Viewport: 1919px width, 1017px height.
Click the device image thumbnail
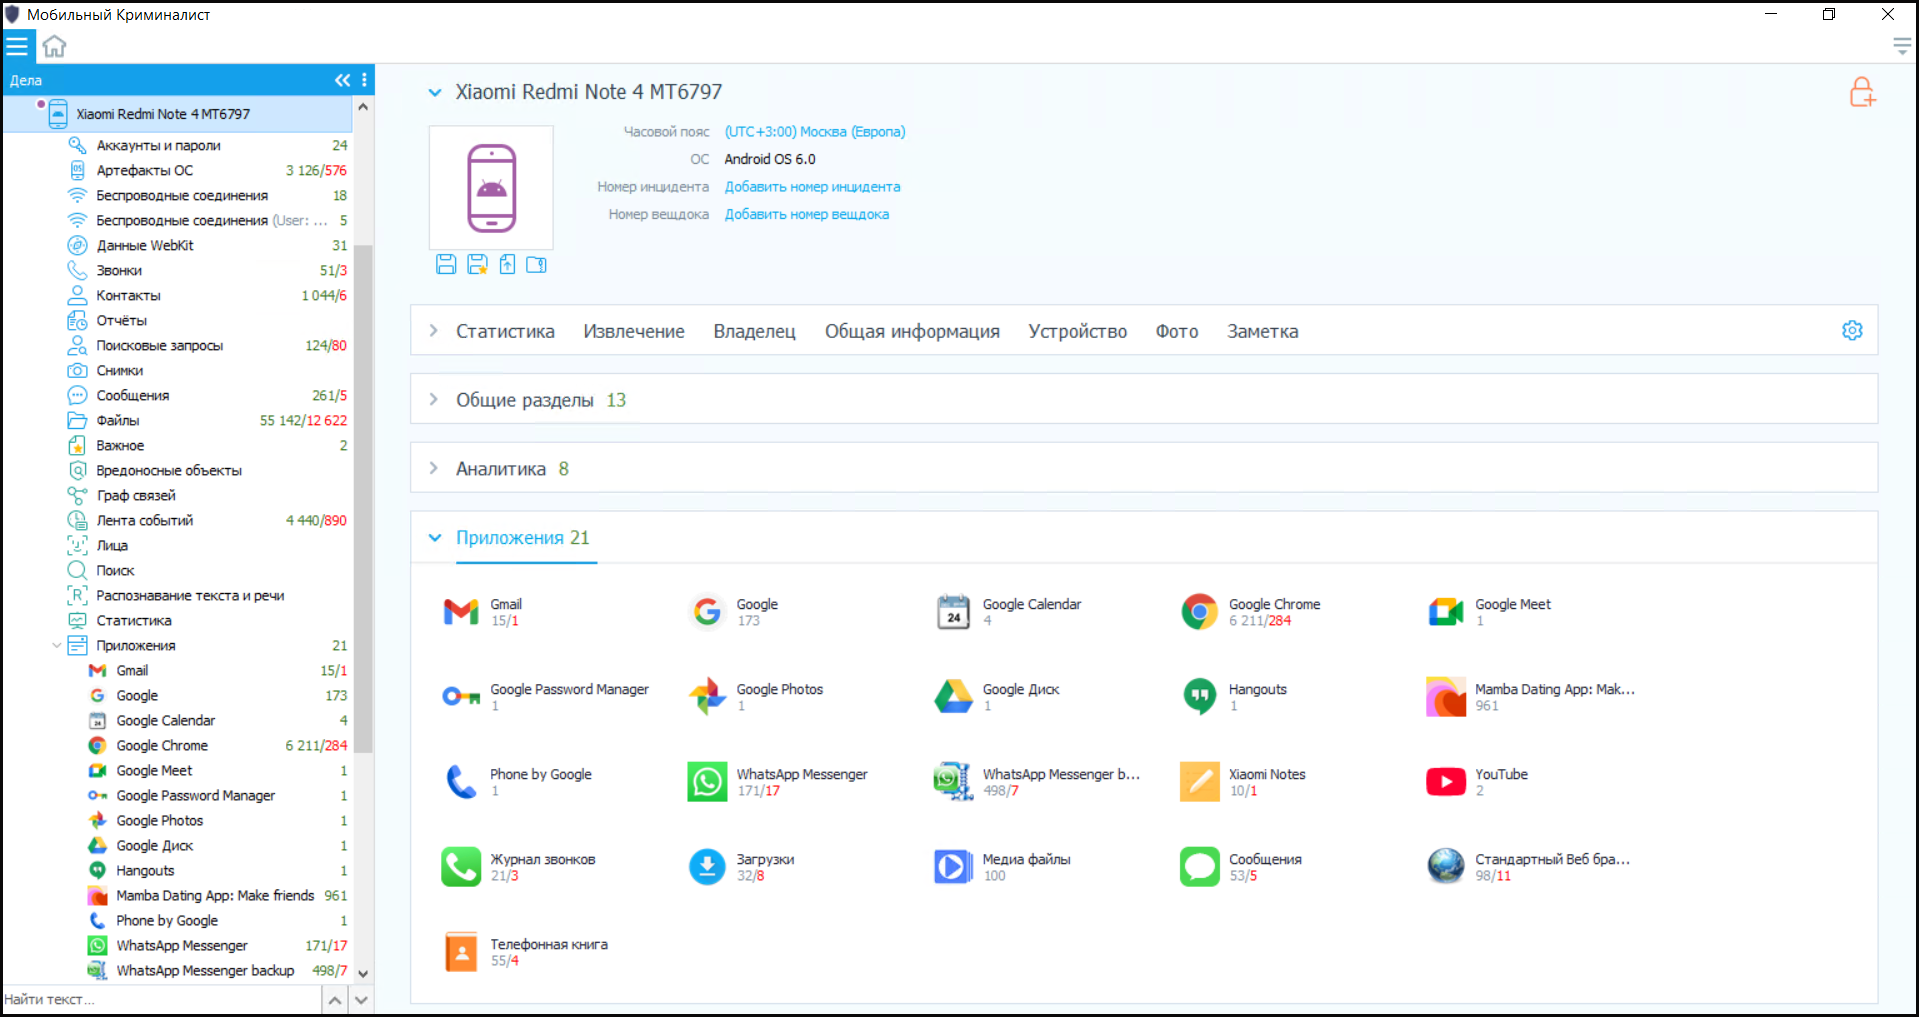click(491, 188)
